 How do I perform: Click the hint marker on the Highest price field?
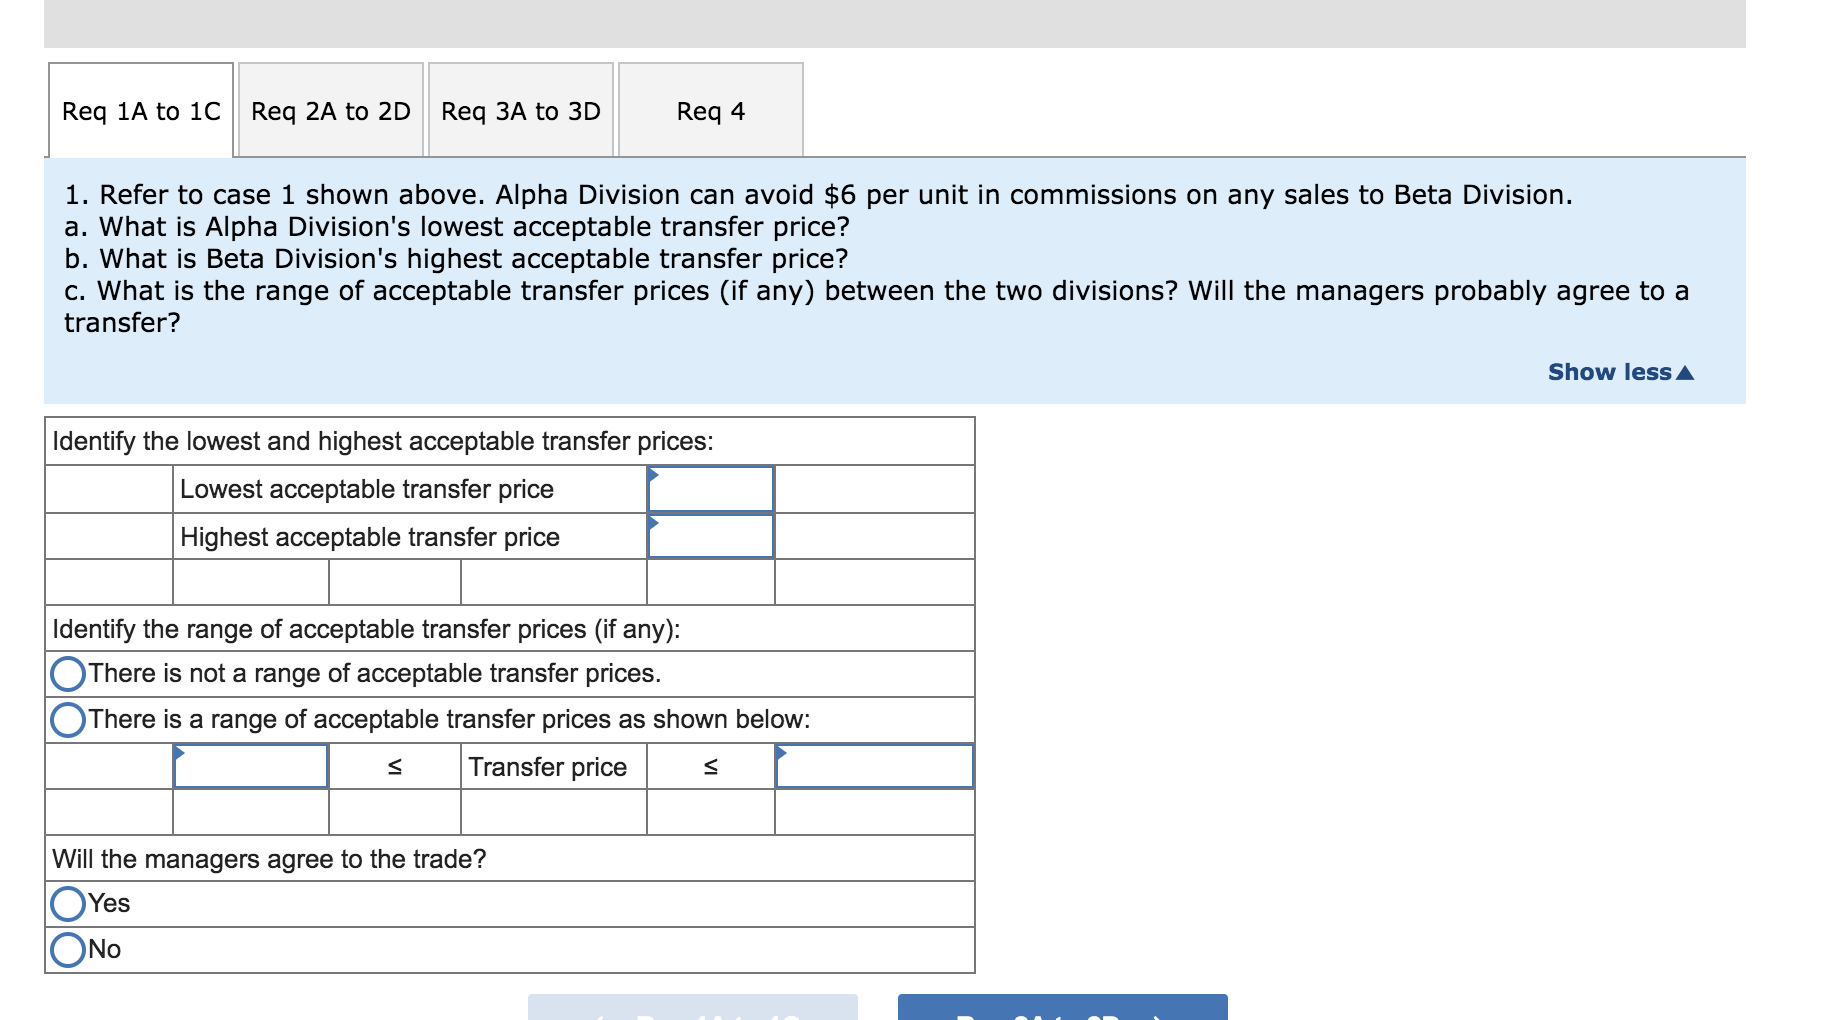(x=654, y=521)
